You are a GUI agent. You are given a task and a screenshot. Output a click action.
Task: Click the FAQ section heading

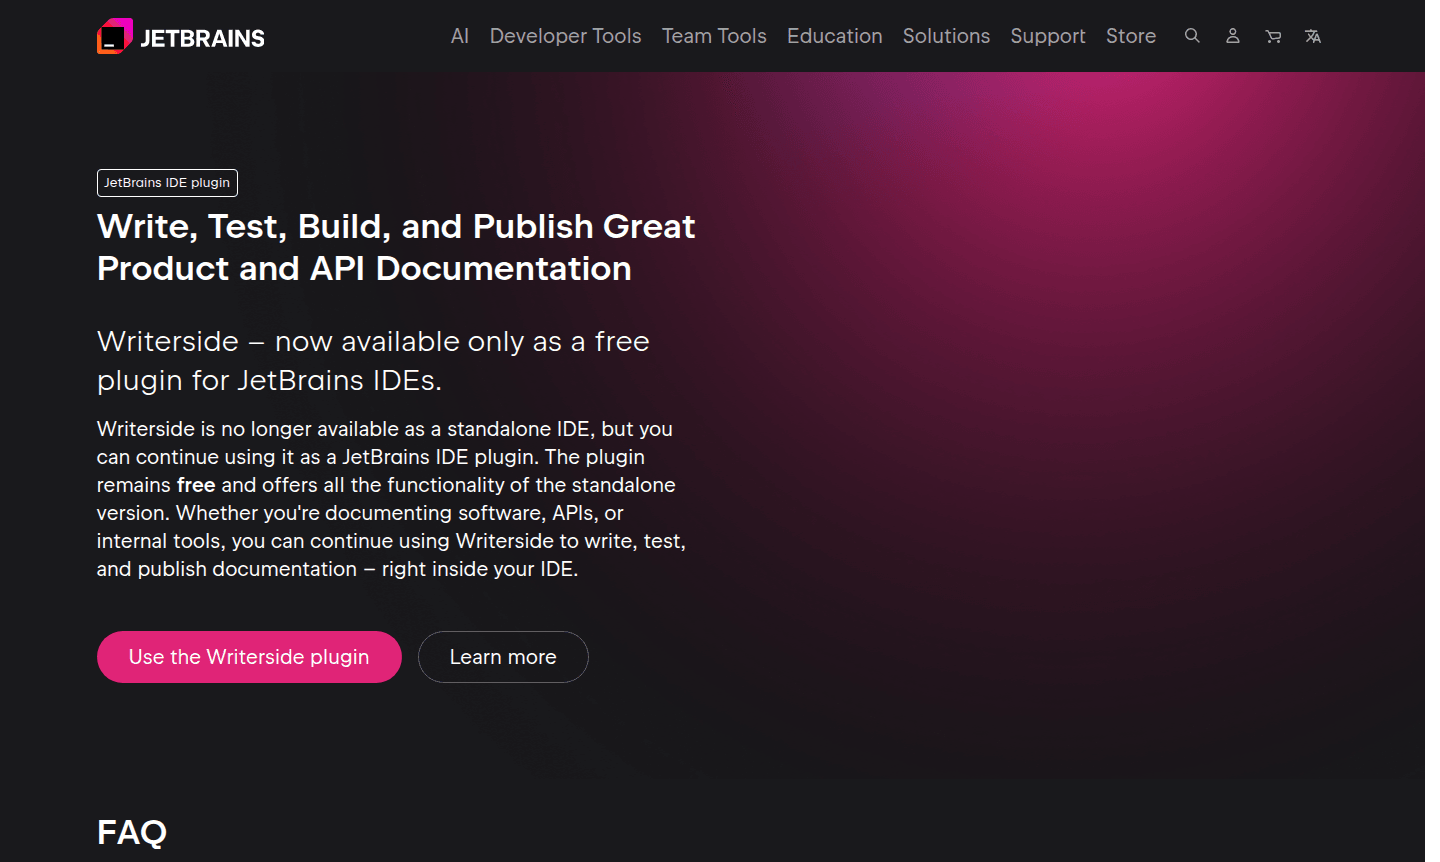point(132,832)
